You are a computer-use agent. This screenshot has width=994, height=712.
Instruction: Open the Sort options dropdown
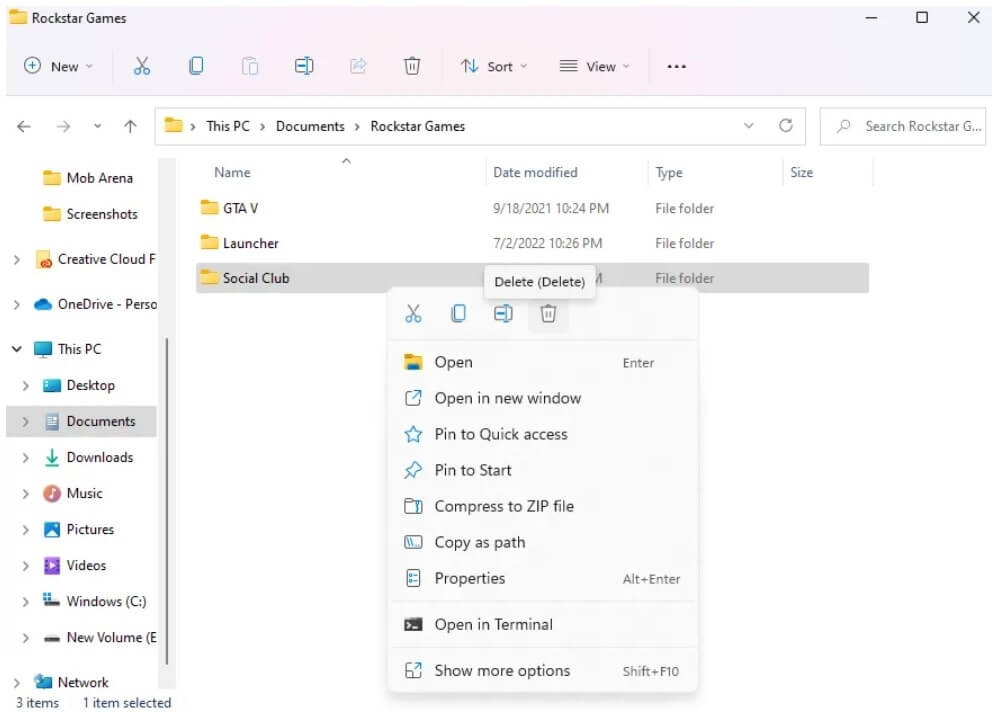pyautogui.click(x=494, y=66)
